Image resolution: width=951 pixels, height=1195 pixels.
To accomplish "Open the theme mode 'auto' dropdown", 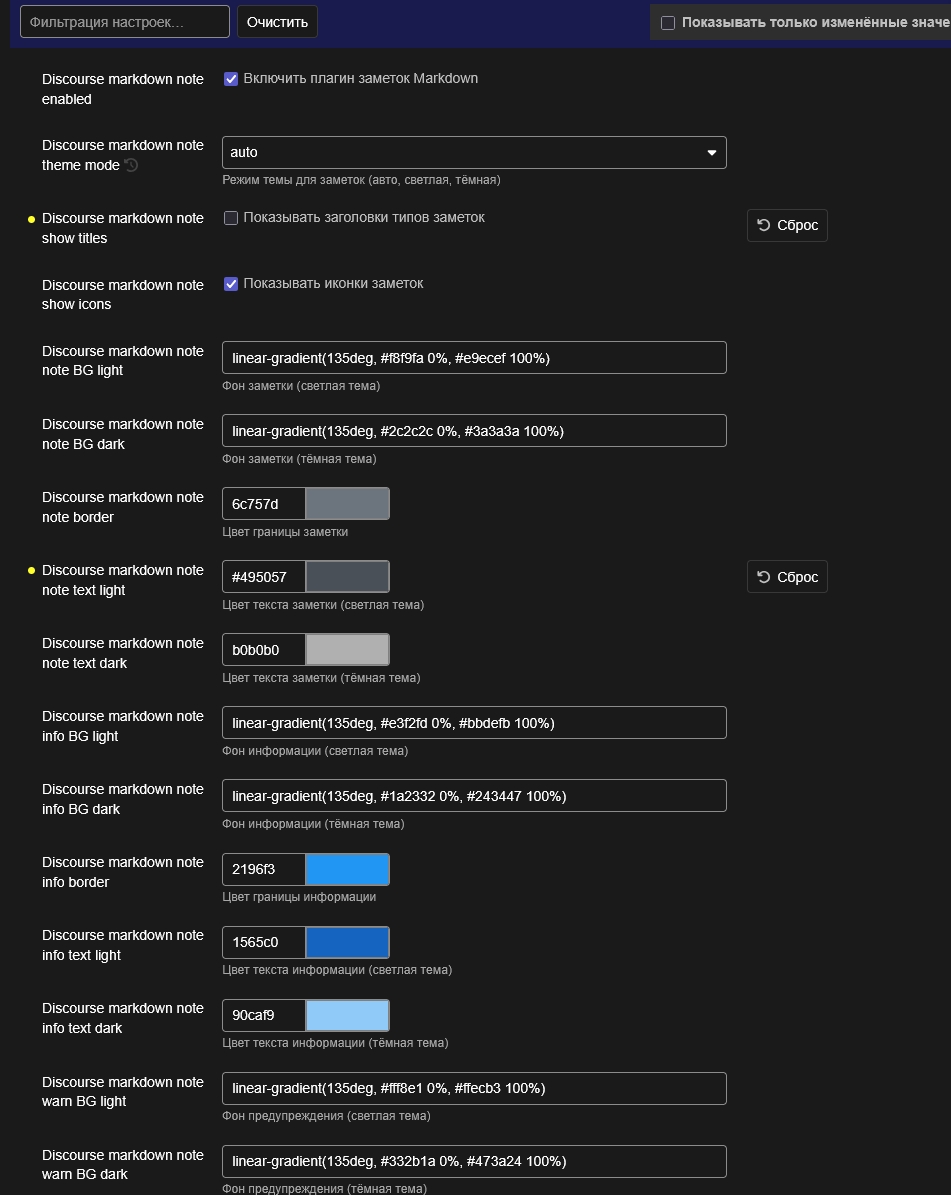I will point(474,152).
